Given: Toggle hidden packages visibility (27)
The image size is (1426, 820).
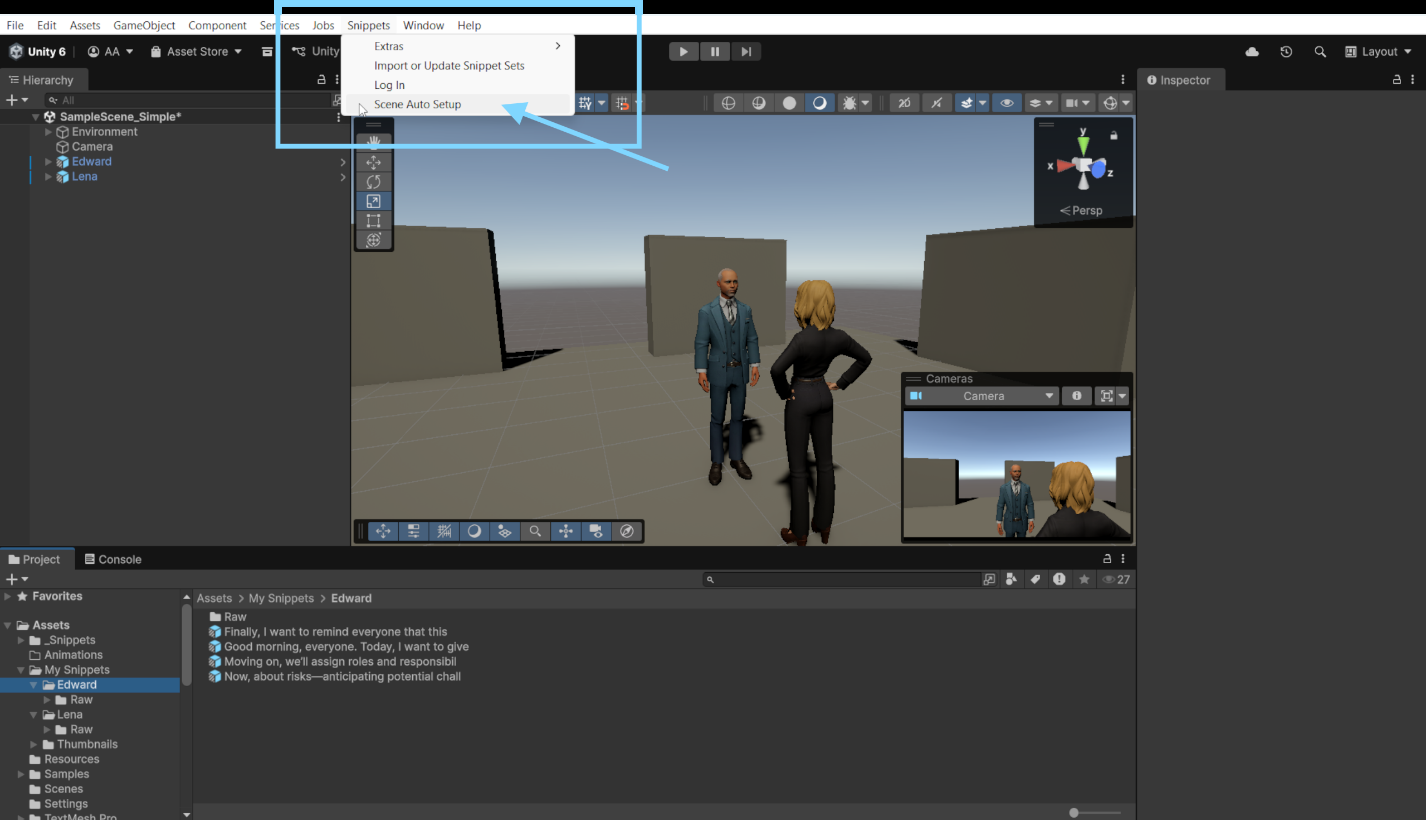Looking at the screenshot, I should 1116,579.
